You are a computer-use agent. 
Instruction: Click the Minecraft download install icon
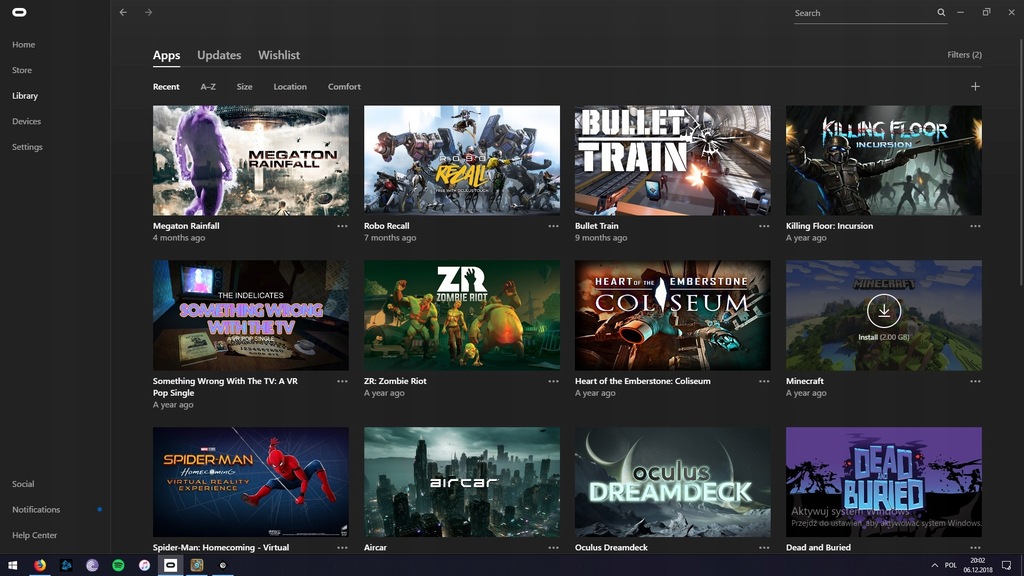(x=884, y=311)
